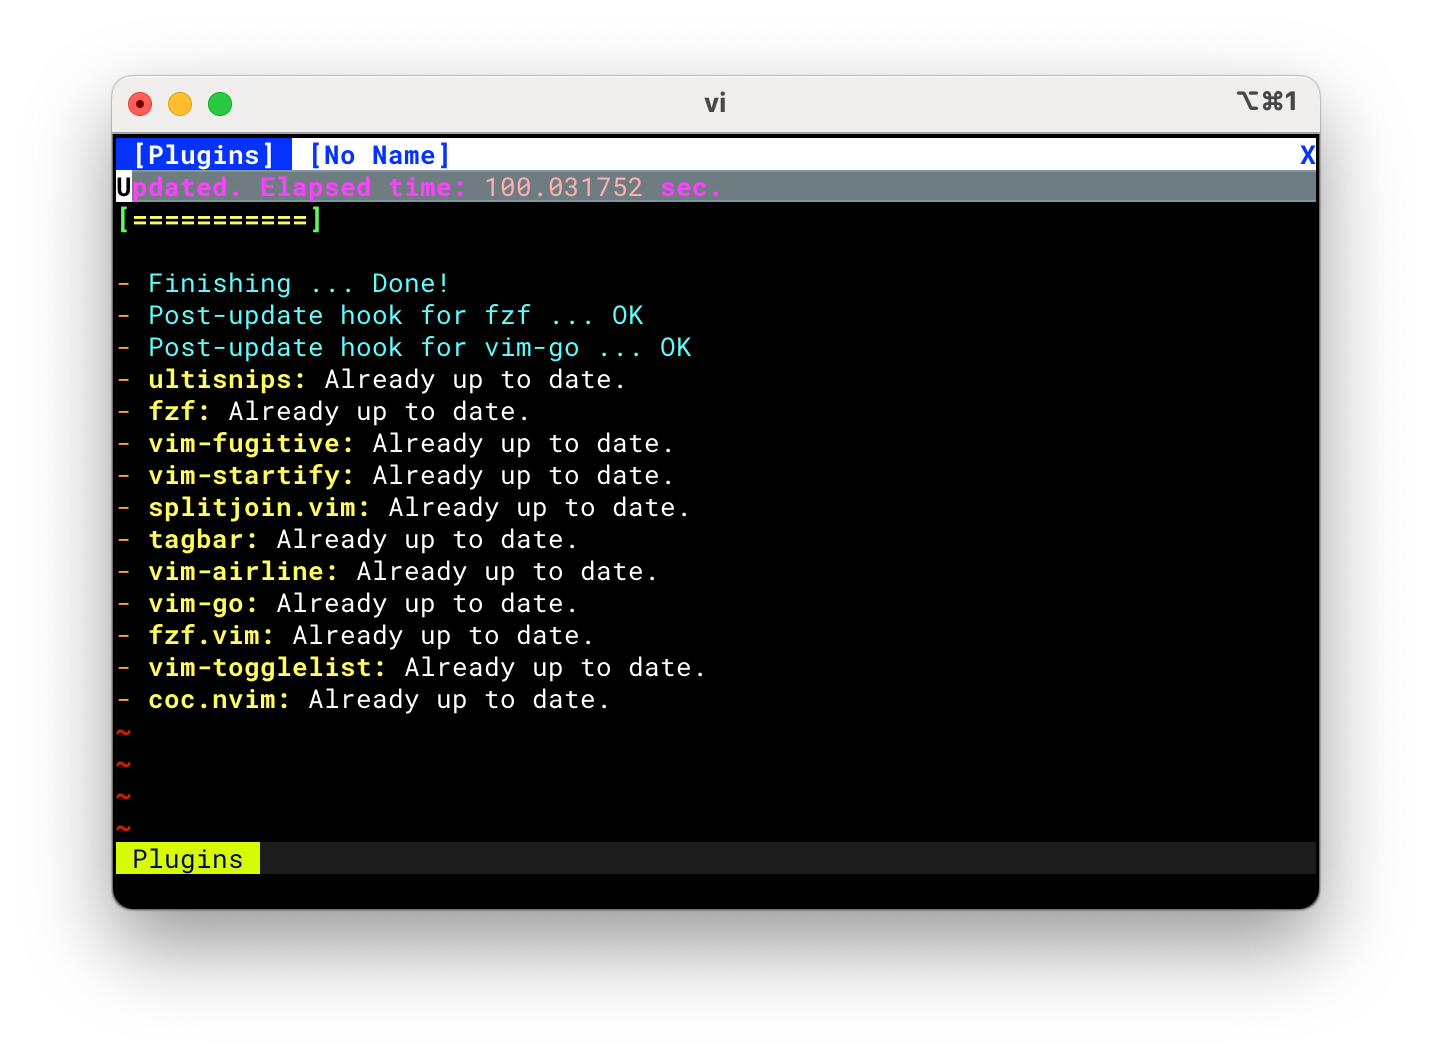The width and height of the screenshot is (1432, 1058).
Task: Click the 100.031752 elapsed time value
Action: [564, 187]
